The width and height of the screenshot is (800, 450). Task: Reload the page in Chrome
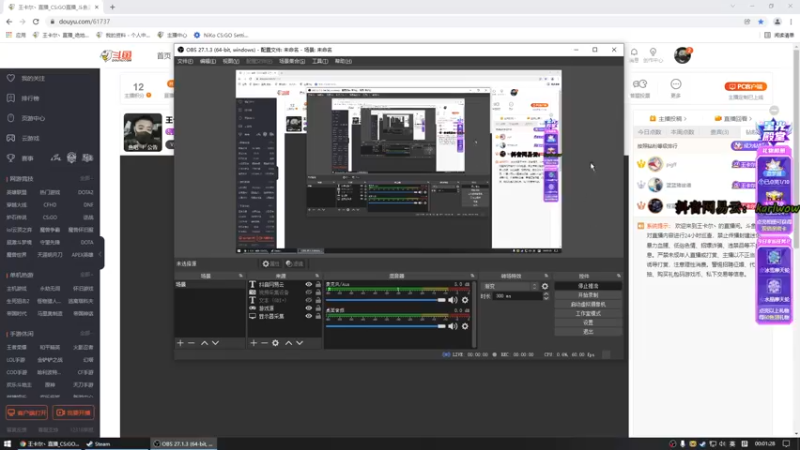coord(36,21)
